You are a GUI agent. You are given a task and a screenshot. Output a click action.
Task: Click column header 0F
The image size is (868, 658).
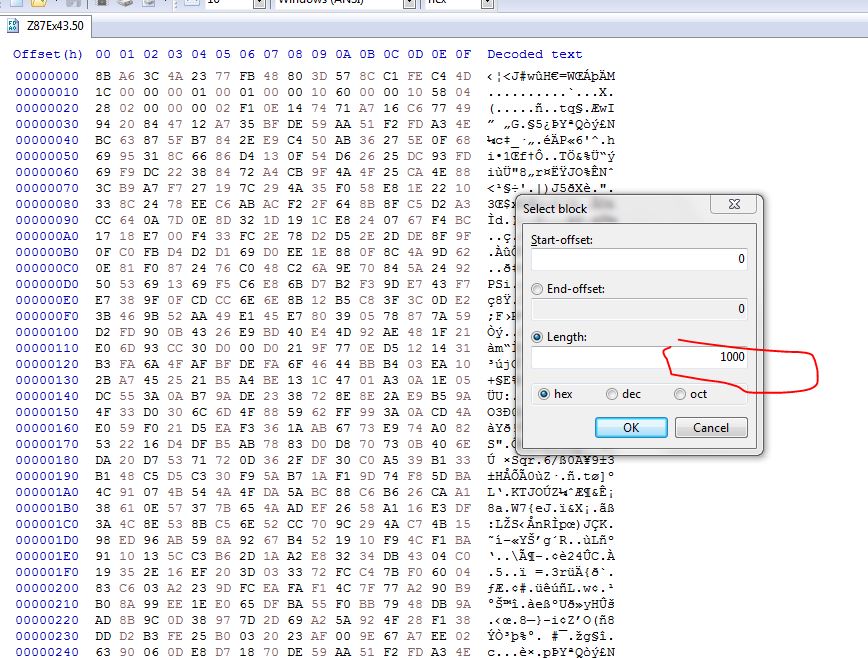(463, 54)
